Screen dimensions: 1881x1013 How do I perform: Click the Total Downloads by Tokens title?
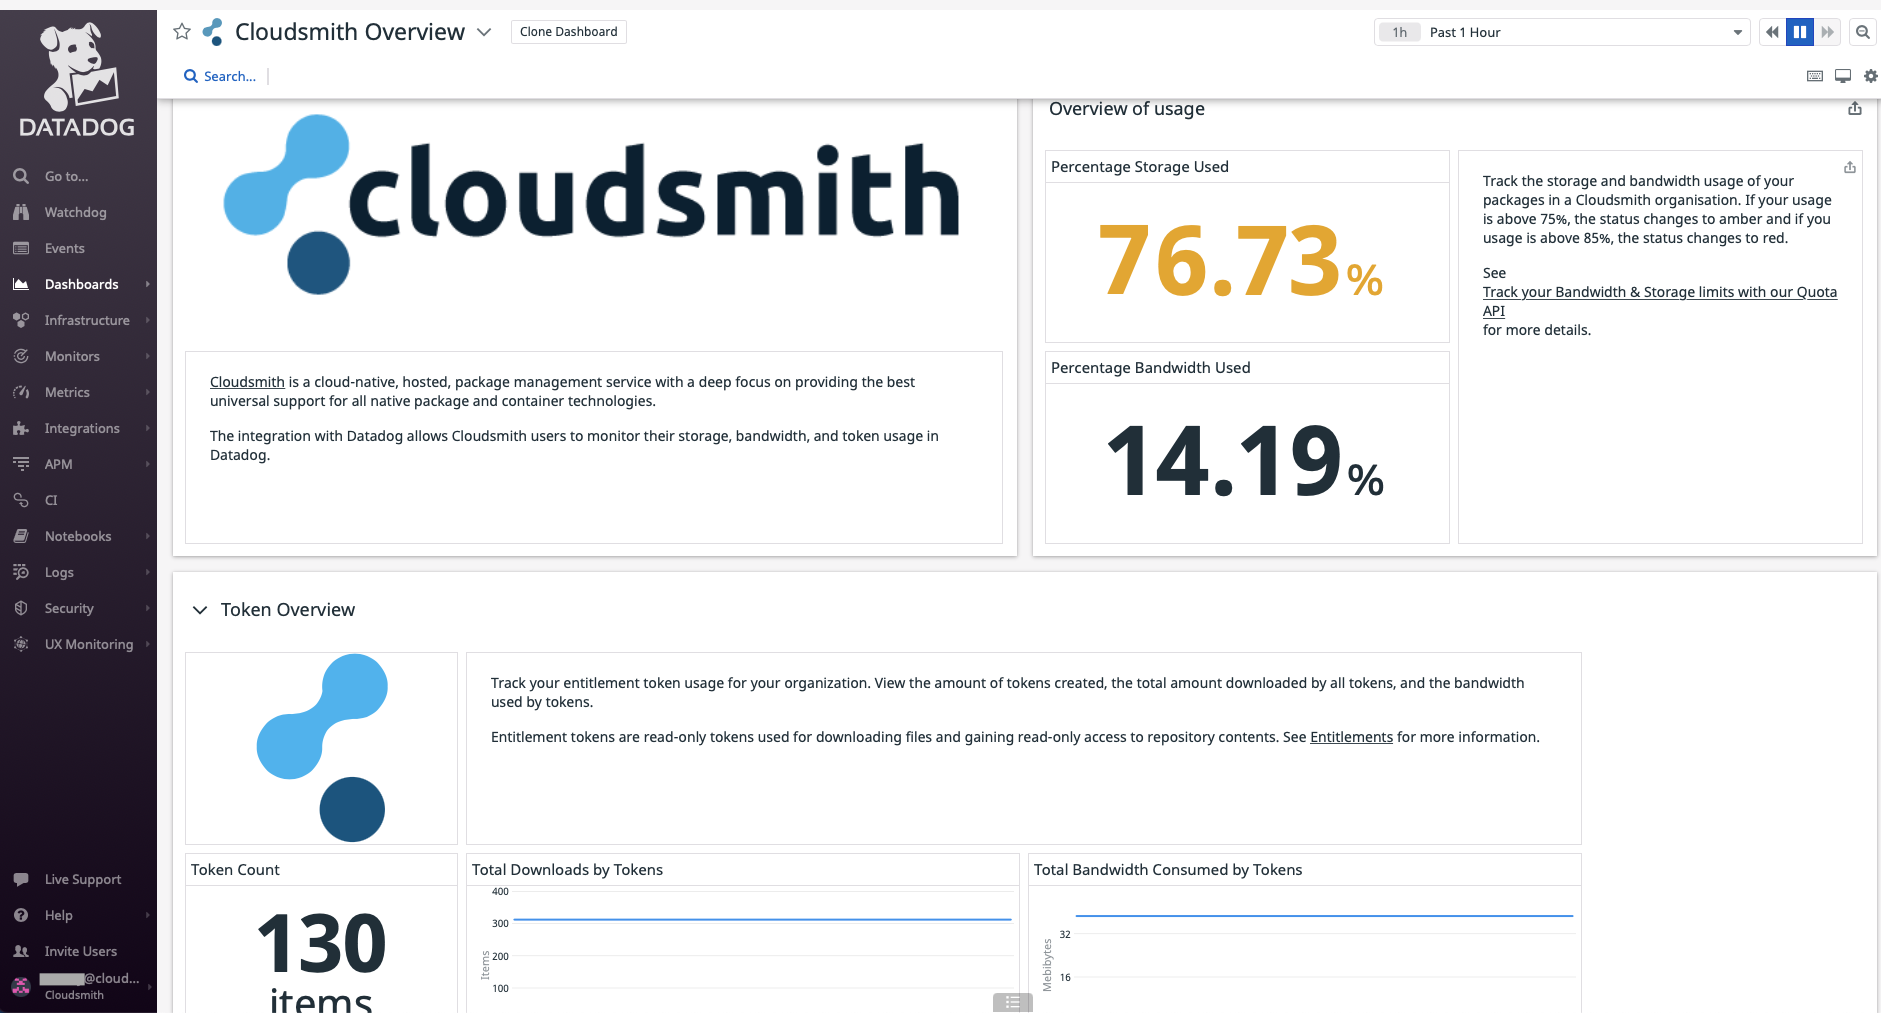click(567, 870)
